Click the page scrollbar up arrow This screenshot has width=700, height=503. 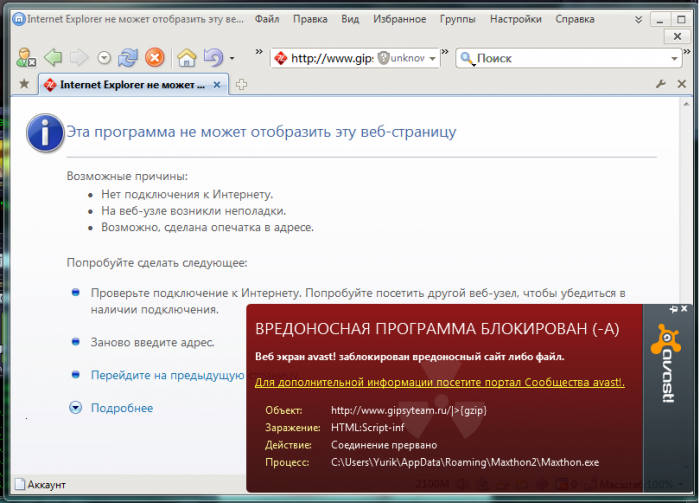686,104
